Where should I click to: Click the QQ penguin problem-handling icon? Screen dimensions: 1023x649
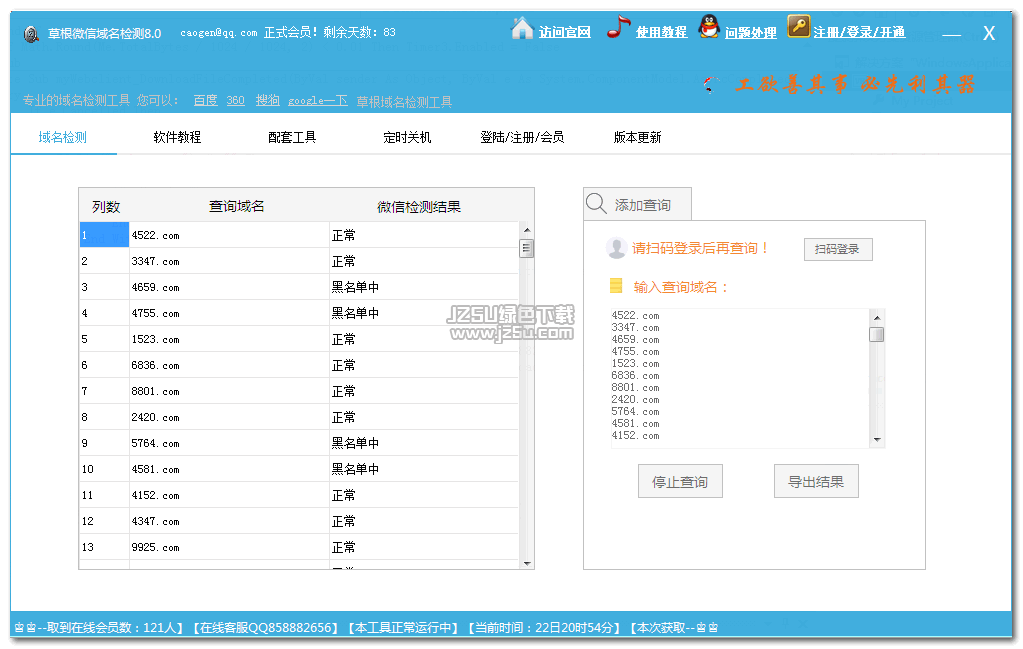(x=709, y=28)
